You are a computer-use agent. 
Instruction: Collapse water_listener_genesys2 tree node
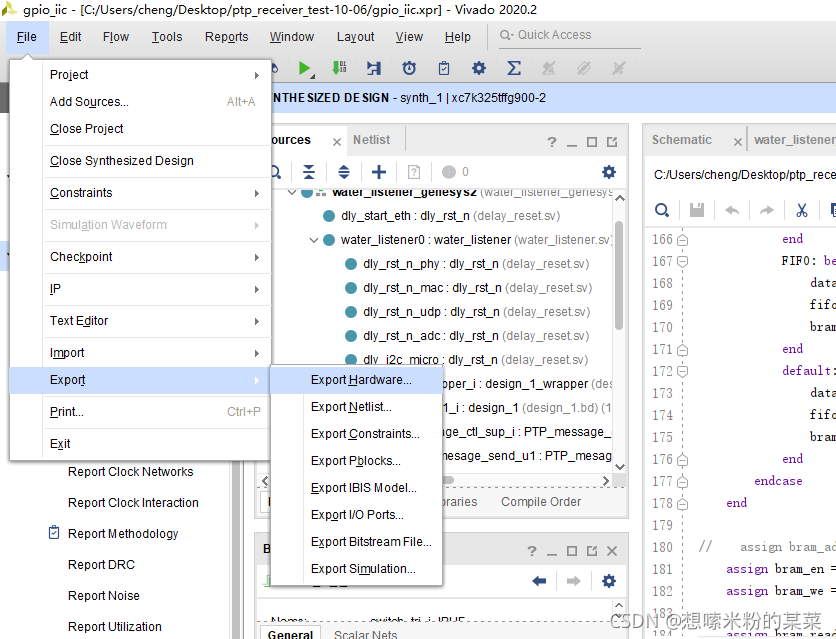pyautogui.click(x=292, y=192)
